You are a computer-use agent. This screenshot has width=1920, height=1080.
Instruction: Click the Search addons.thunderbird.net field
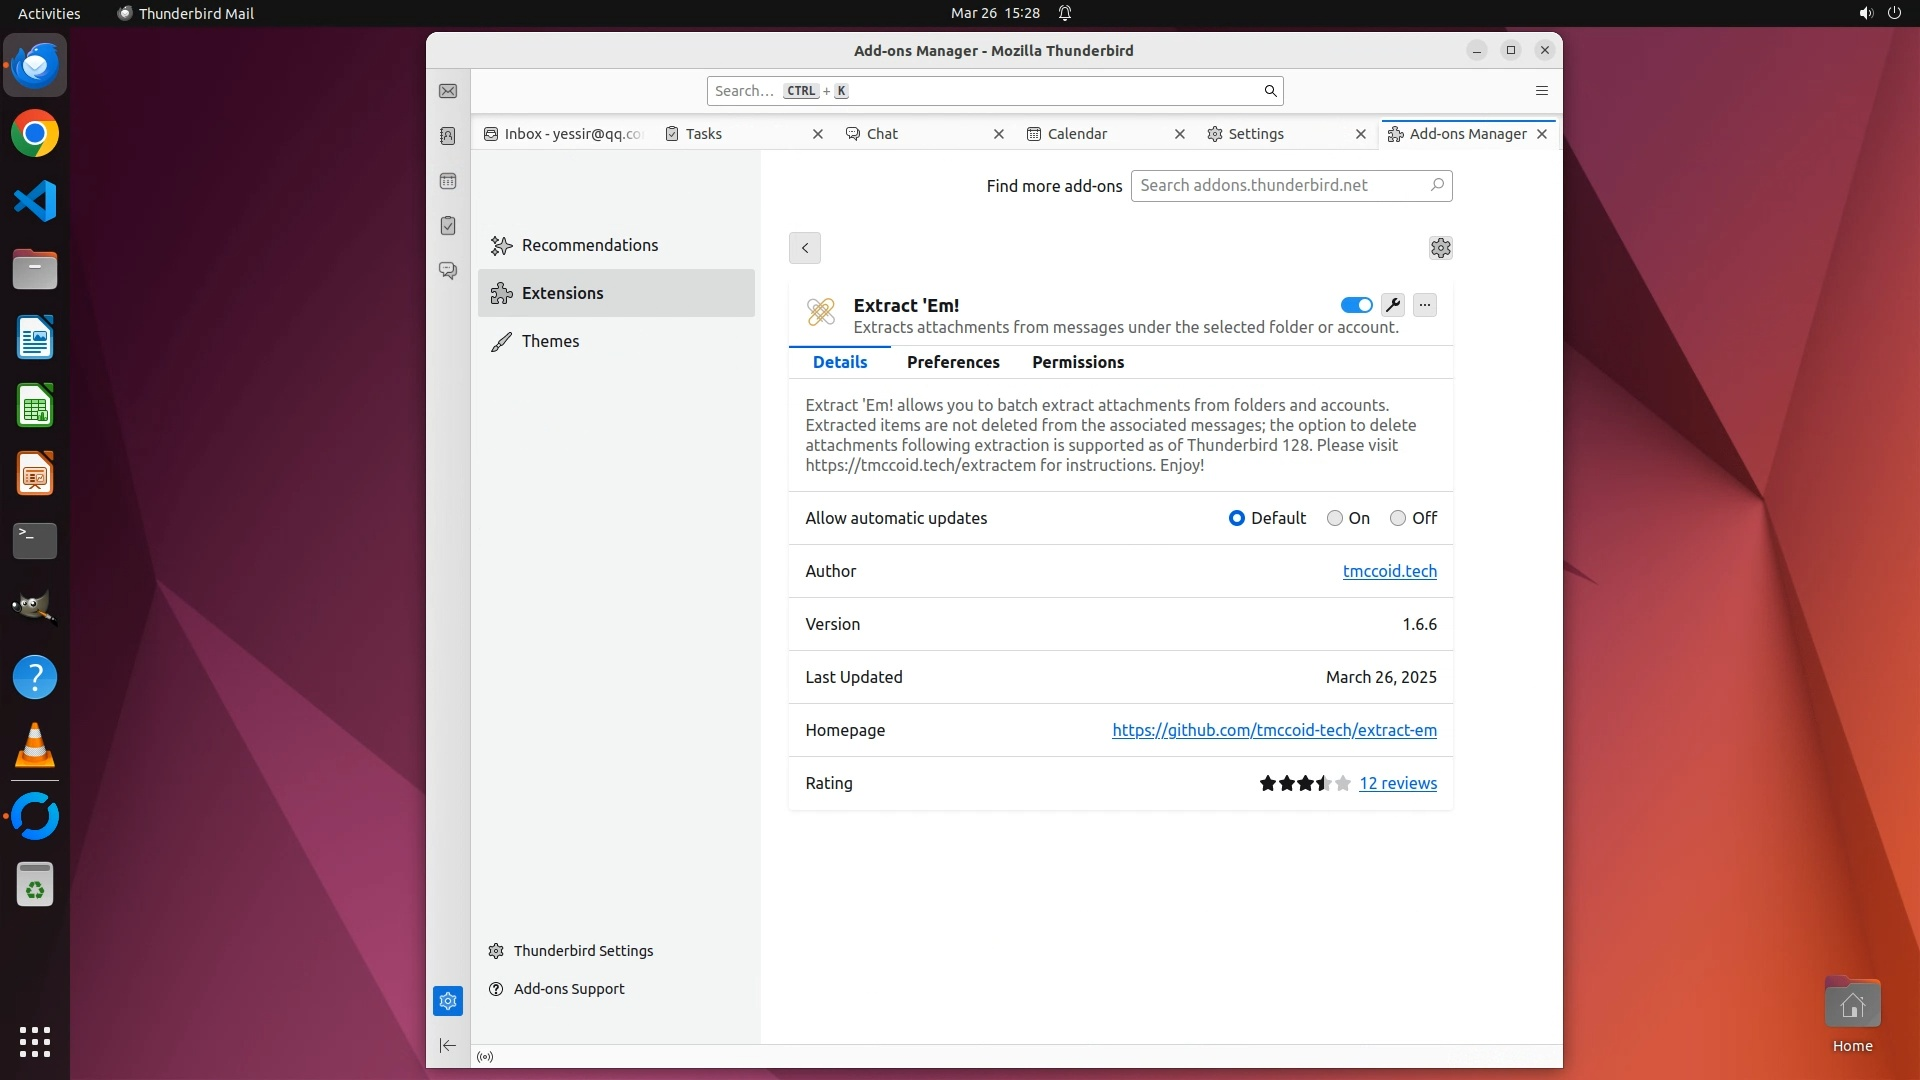[1280, 185]
